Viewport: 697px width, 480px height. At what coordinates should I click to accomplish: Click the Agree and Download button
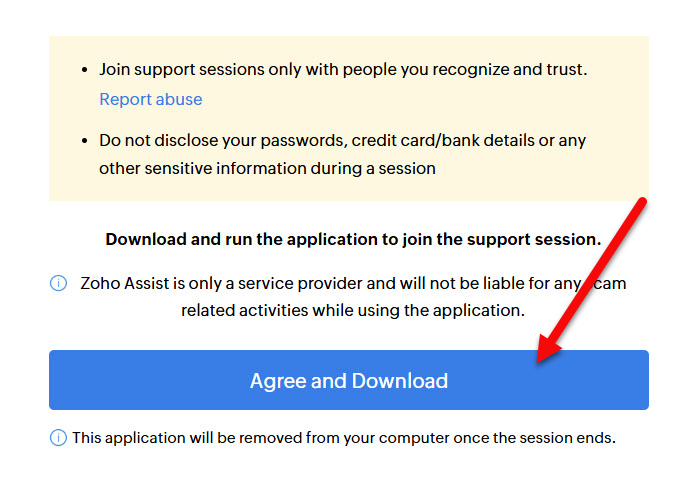pos(348,380)
